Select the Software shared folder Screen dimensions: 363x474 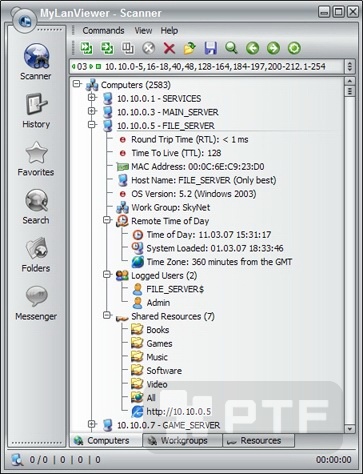(164, 371)
